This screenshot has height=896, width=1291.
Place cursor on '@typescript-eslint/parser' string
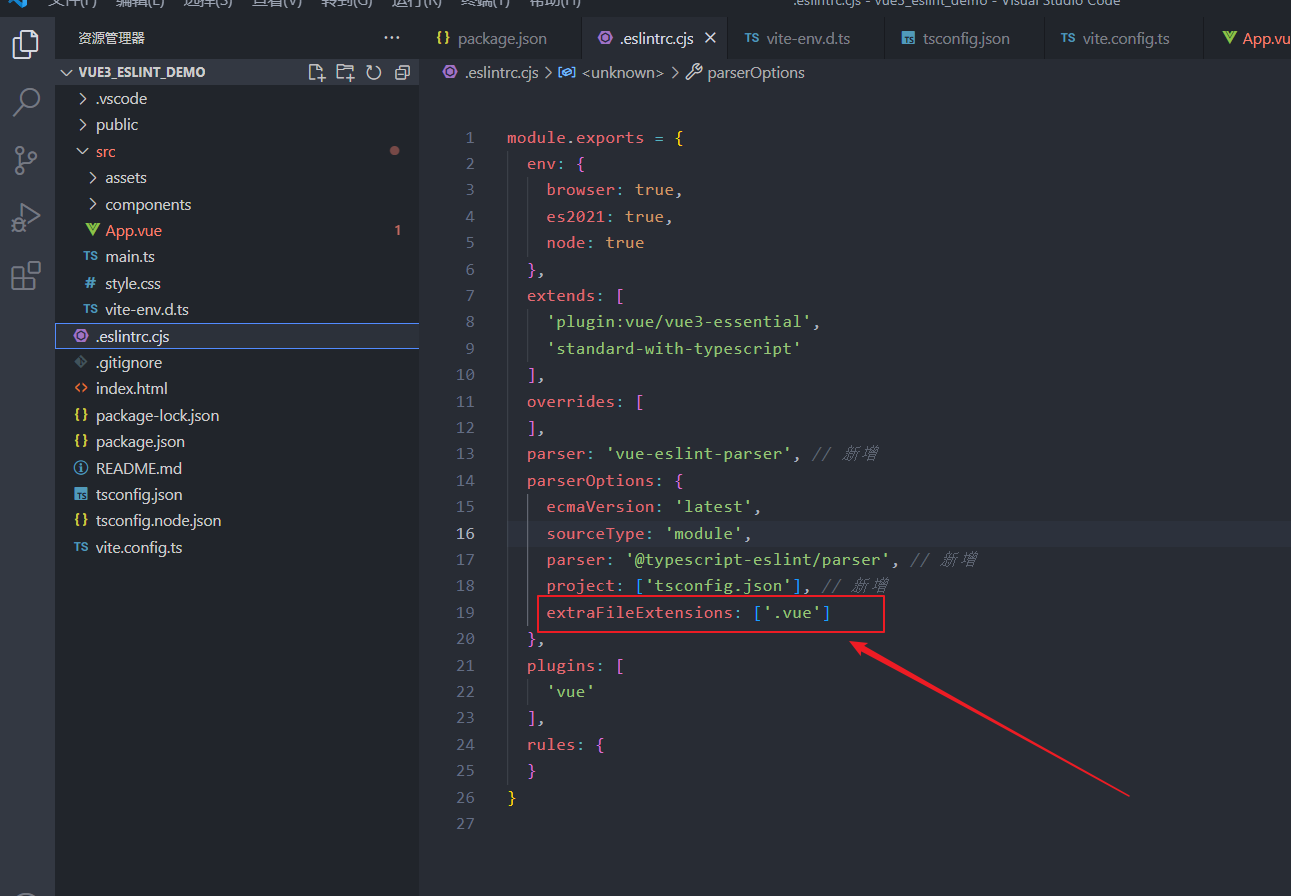pos(758,559)
